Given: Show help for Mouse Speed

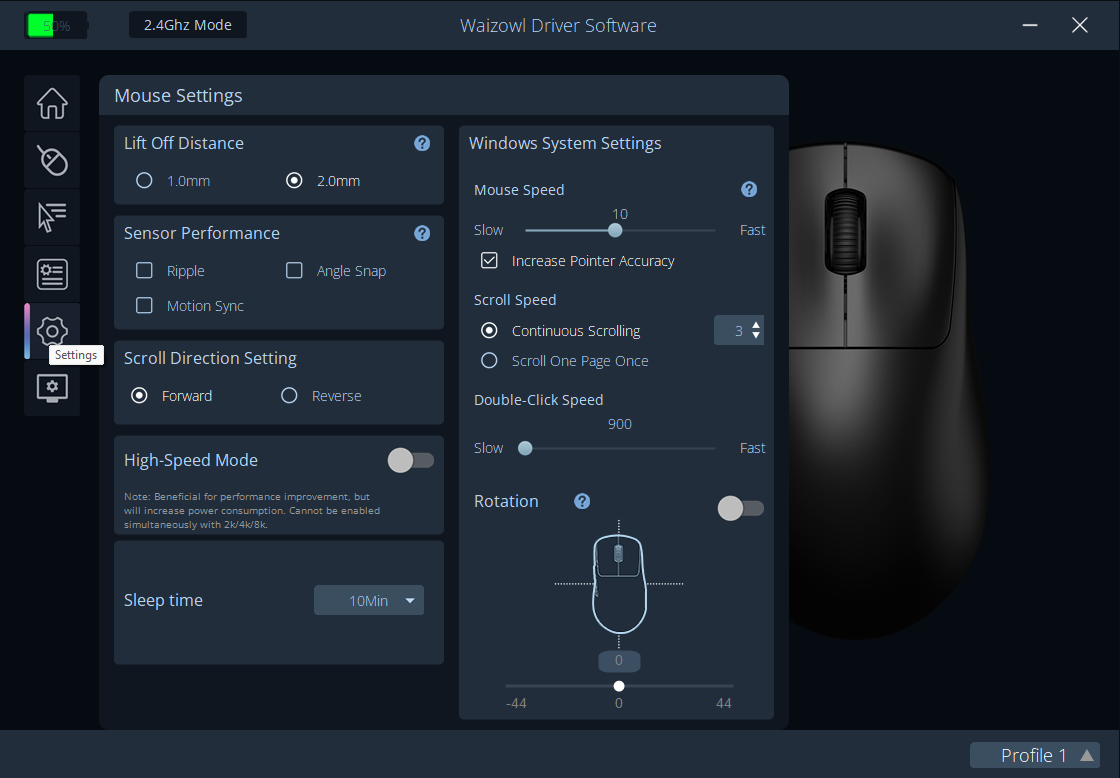Looking at the screenshot, I should click(749, 189).
